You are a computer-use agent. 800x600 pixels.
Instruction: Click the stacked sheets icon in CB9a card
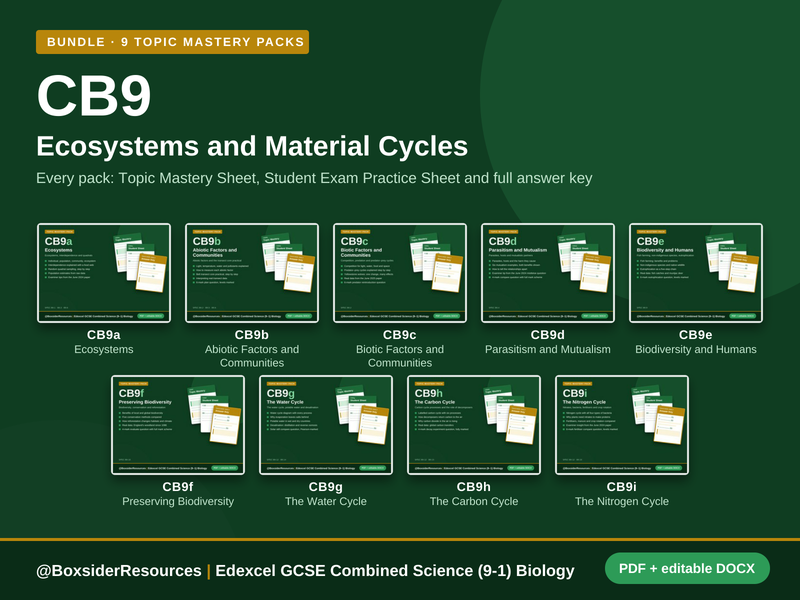140,263
